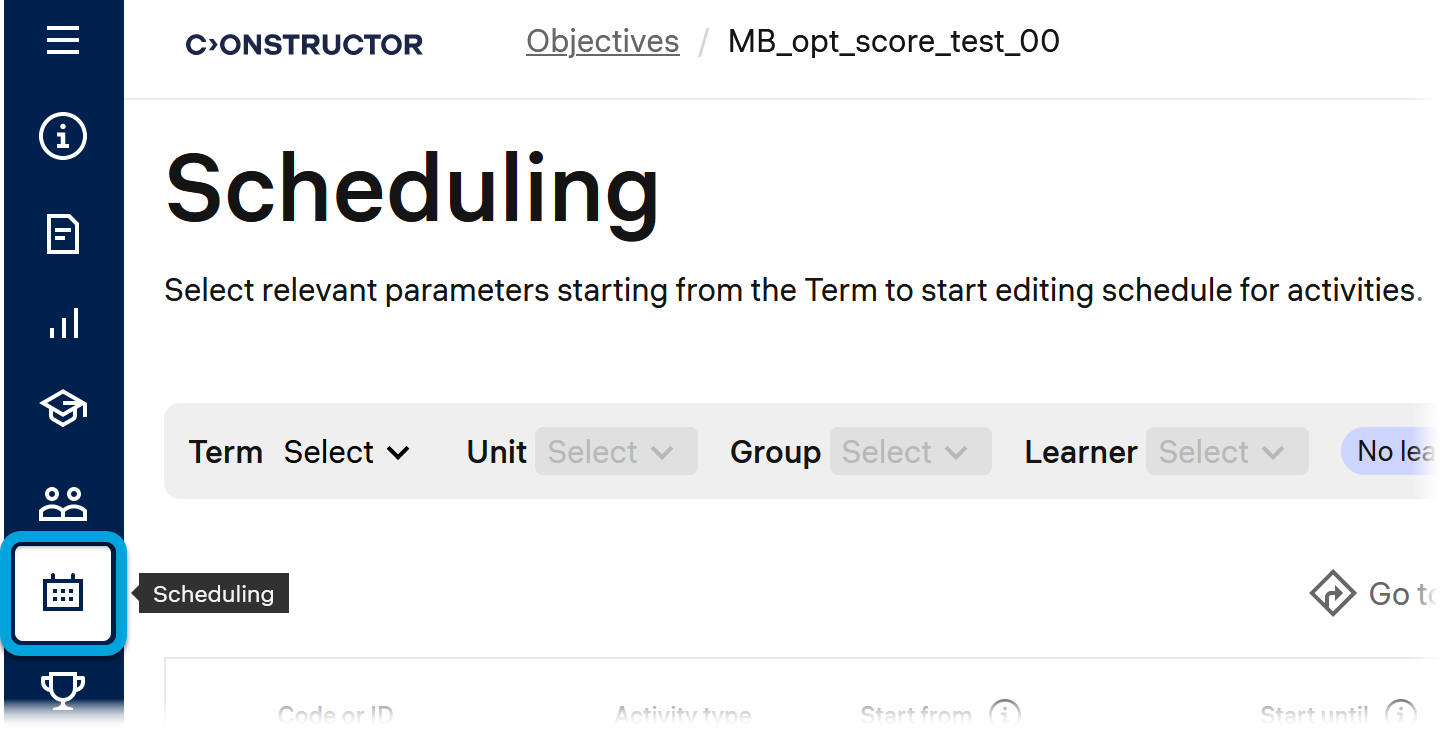Click the Code or ID column header

(x=335, y=715)
